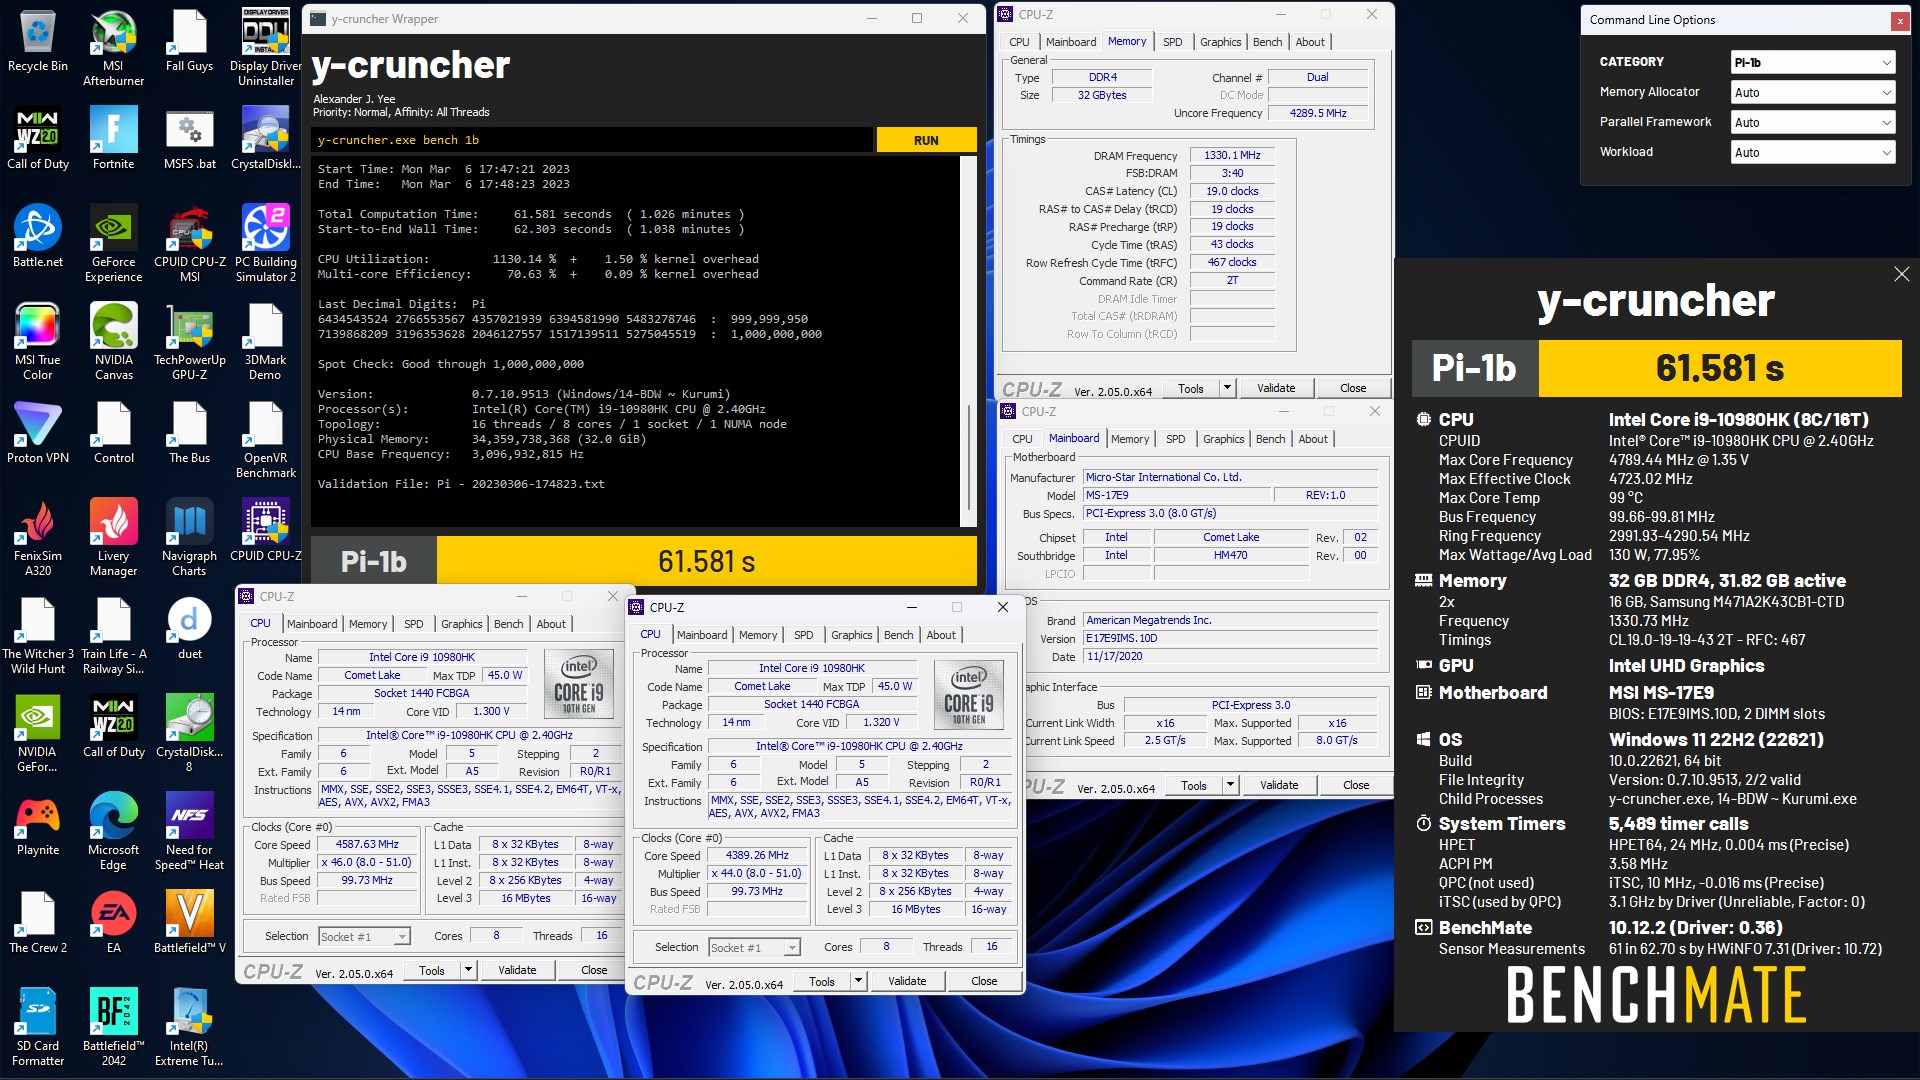Select Bench tab in front CPU-Z window
The height and width of the screenshot is (1080, 1920).
898,635
